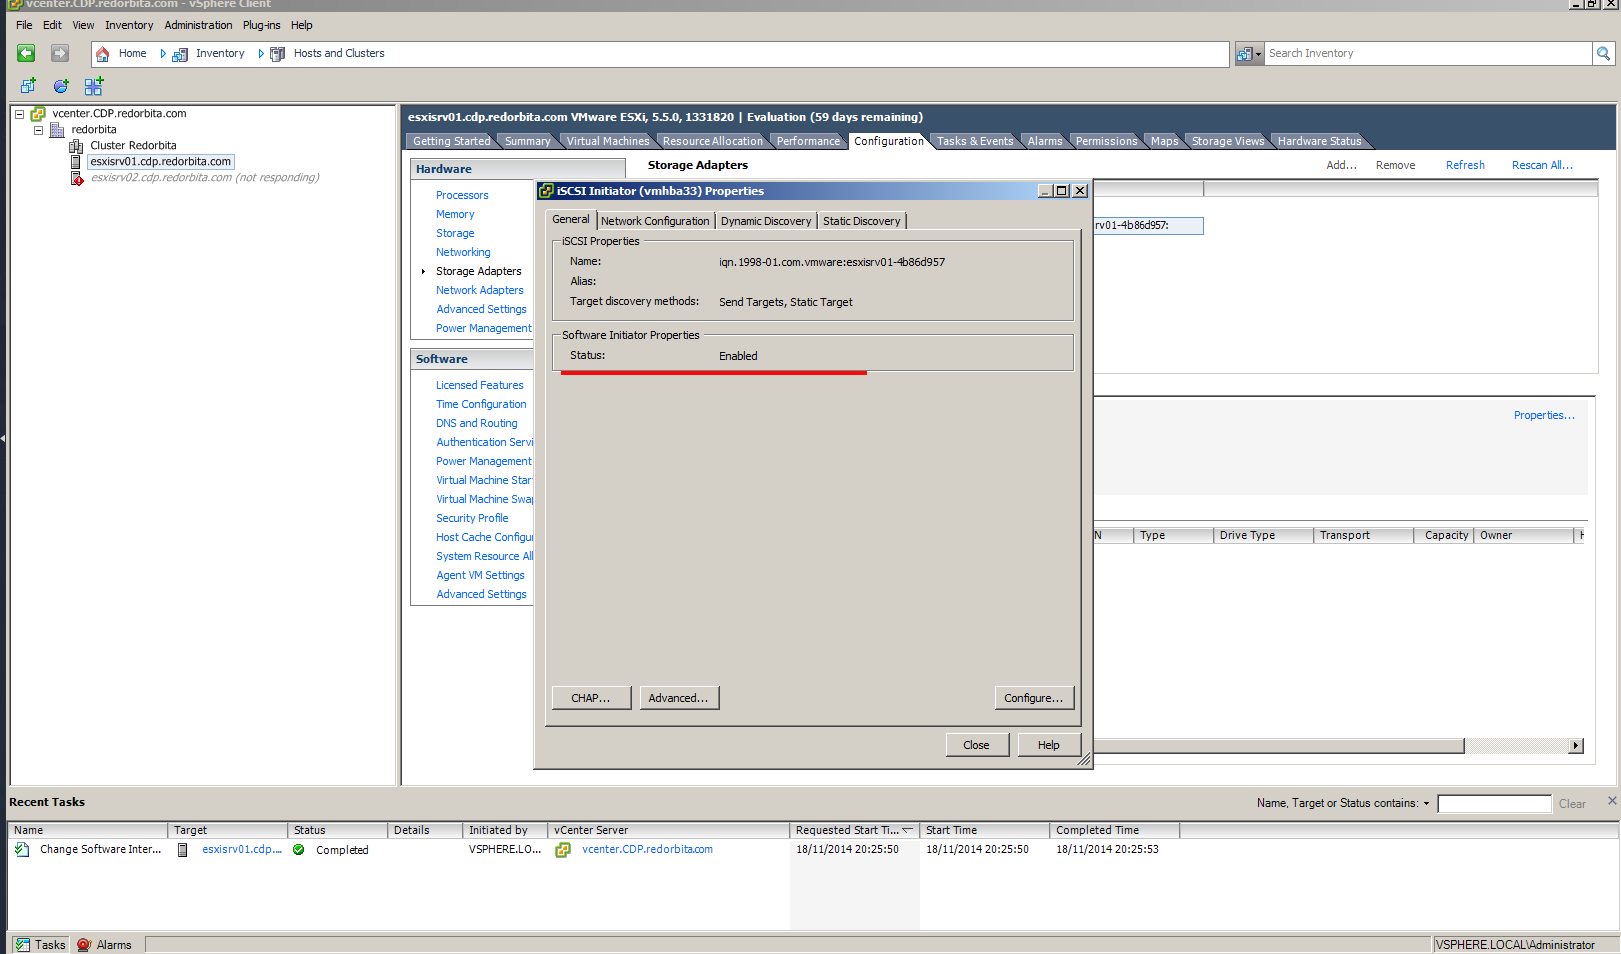The image size is (1621, 954).
Task: Switch to the Dynamic Discovery tab
Action: tap(765, 221)
